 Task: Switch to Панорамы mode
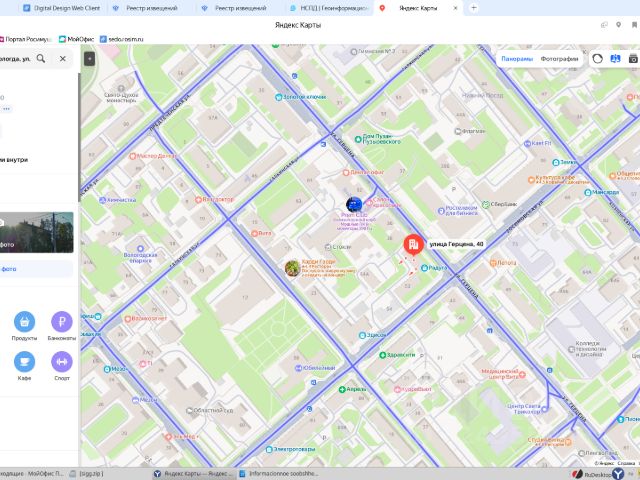coord(517,59)
